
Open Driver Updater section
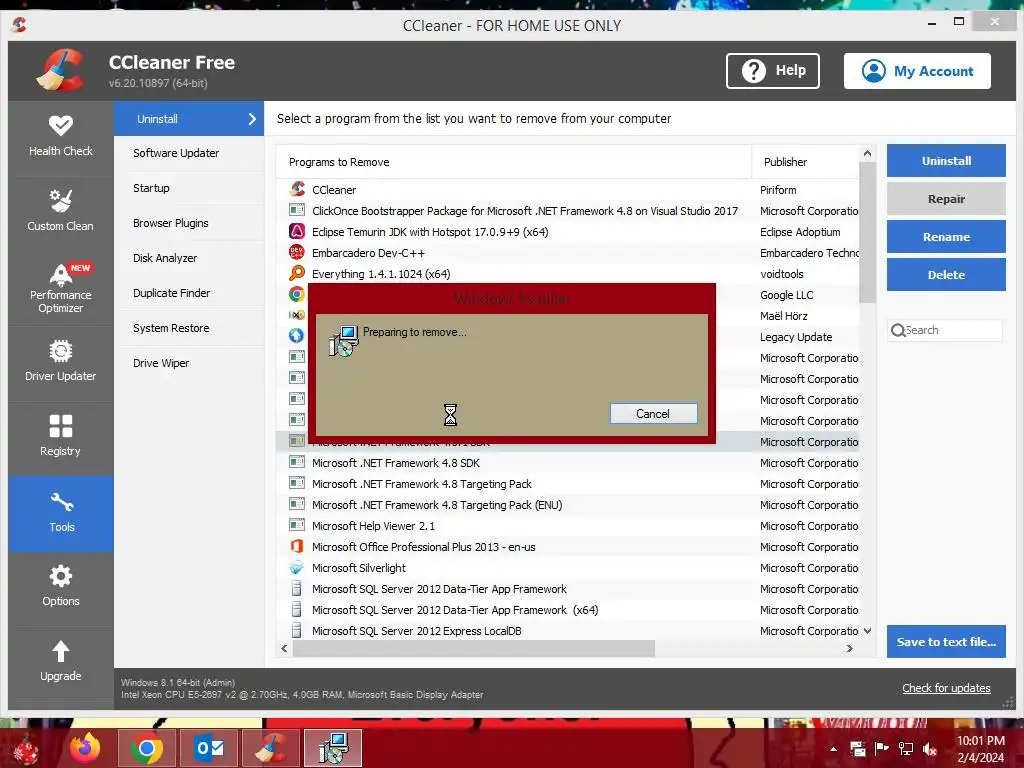[61, 363]
